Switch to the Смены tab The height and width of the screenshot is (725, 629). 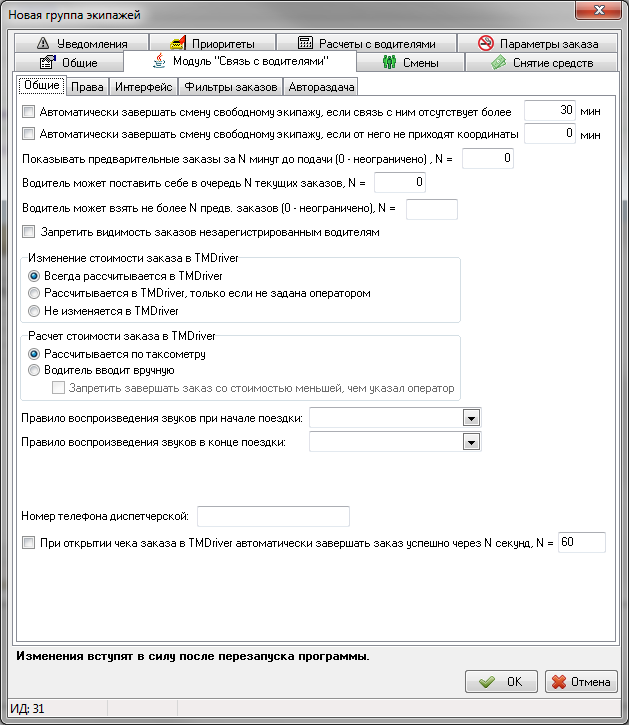[x=410, y=62]
